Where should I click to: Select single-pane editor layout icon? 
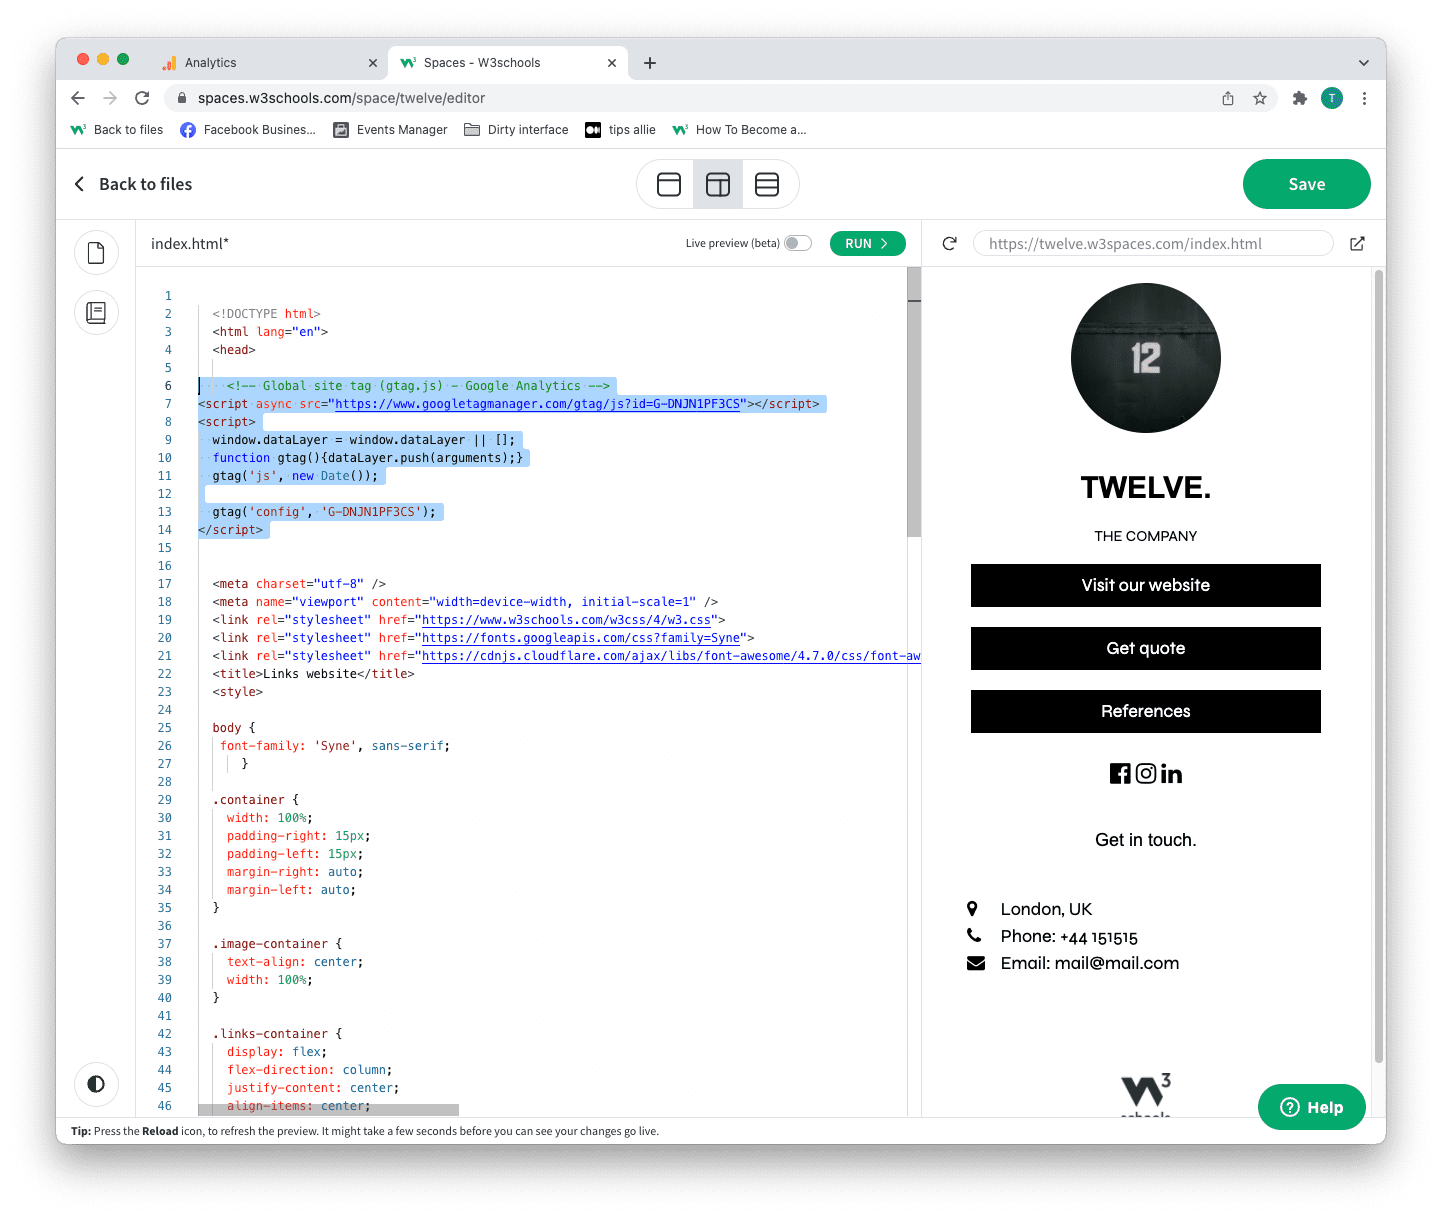coord(669,184)
